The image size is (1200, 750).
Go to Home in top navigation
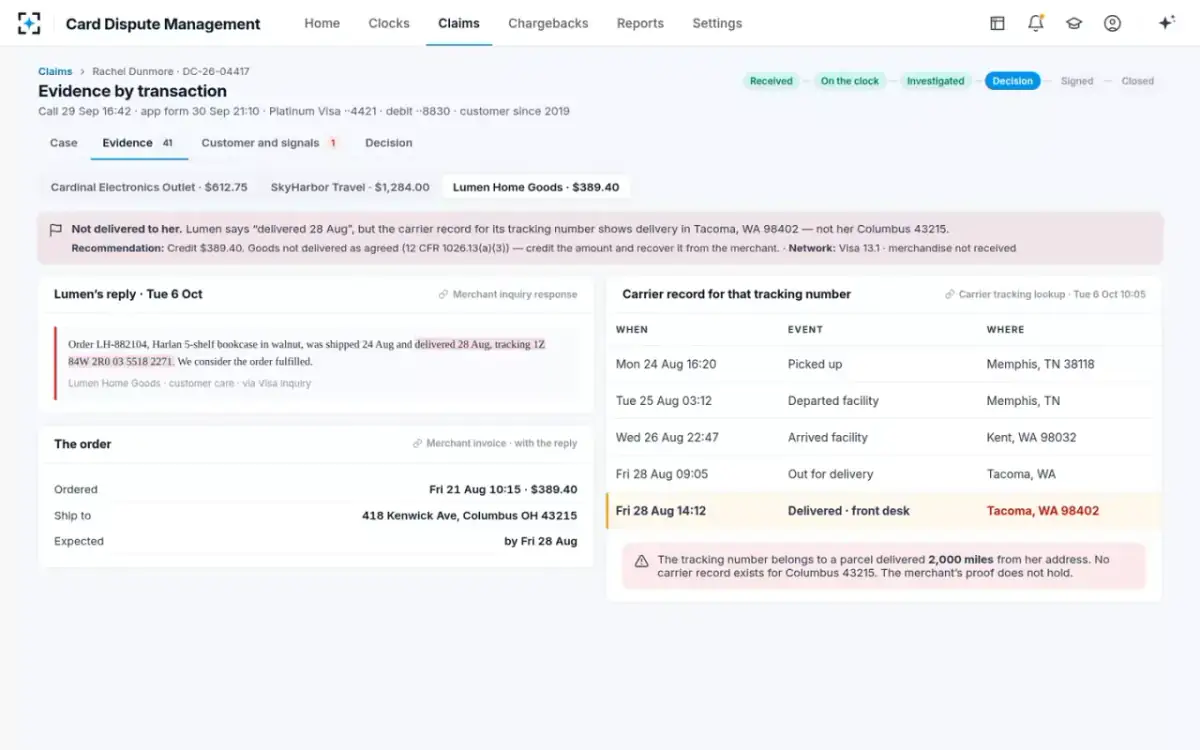322,23
